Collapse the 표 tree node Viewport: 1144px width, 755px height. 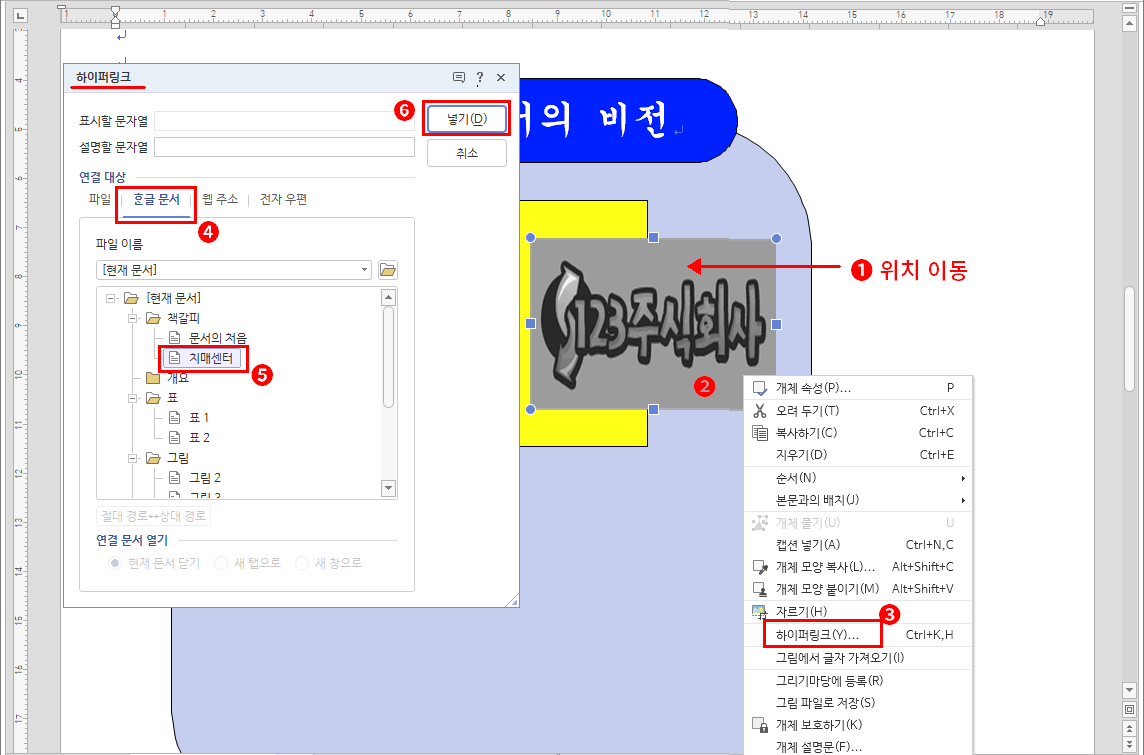point(133,398)
